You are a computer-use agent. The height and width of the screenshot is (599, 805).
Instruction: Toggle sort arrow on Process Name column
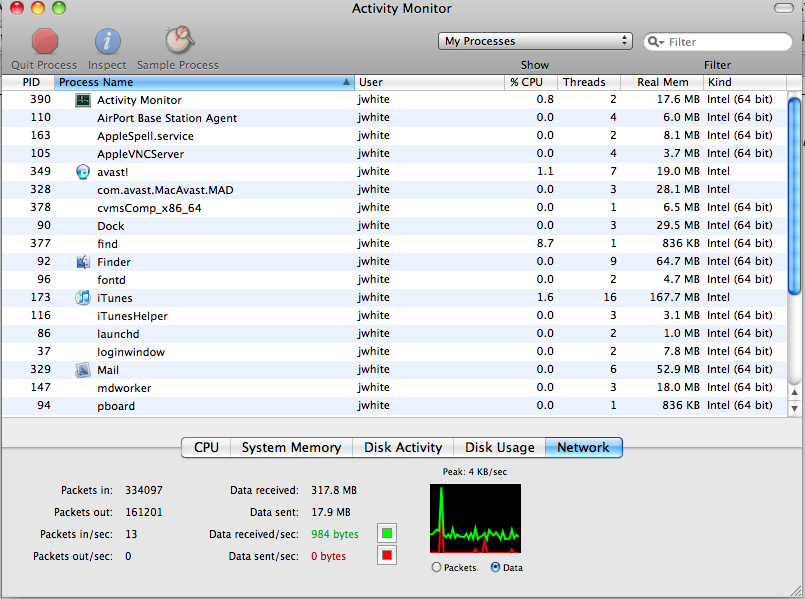347,82
